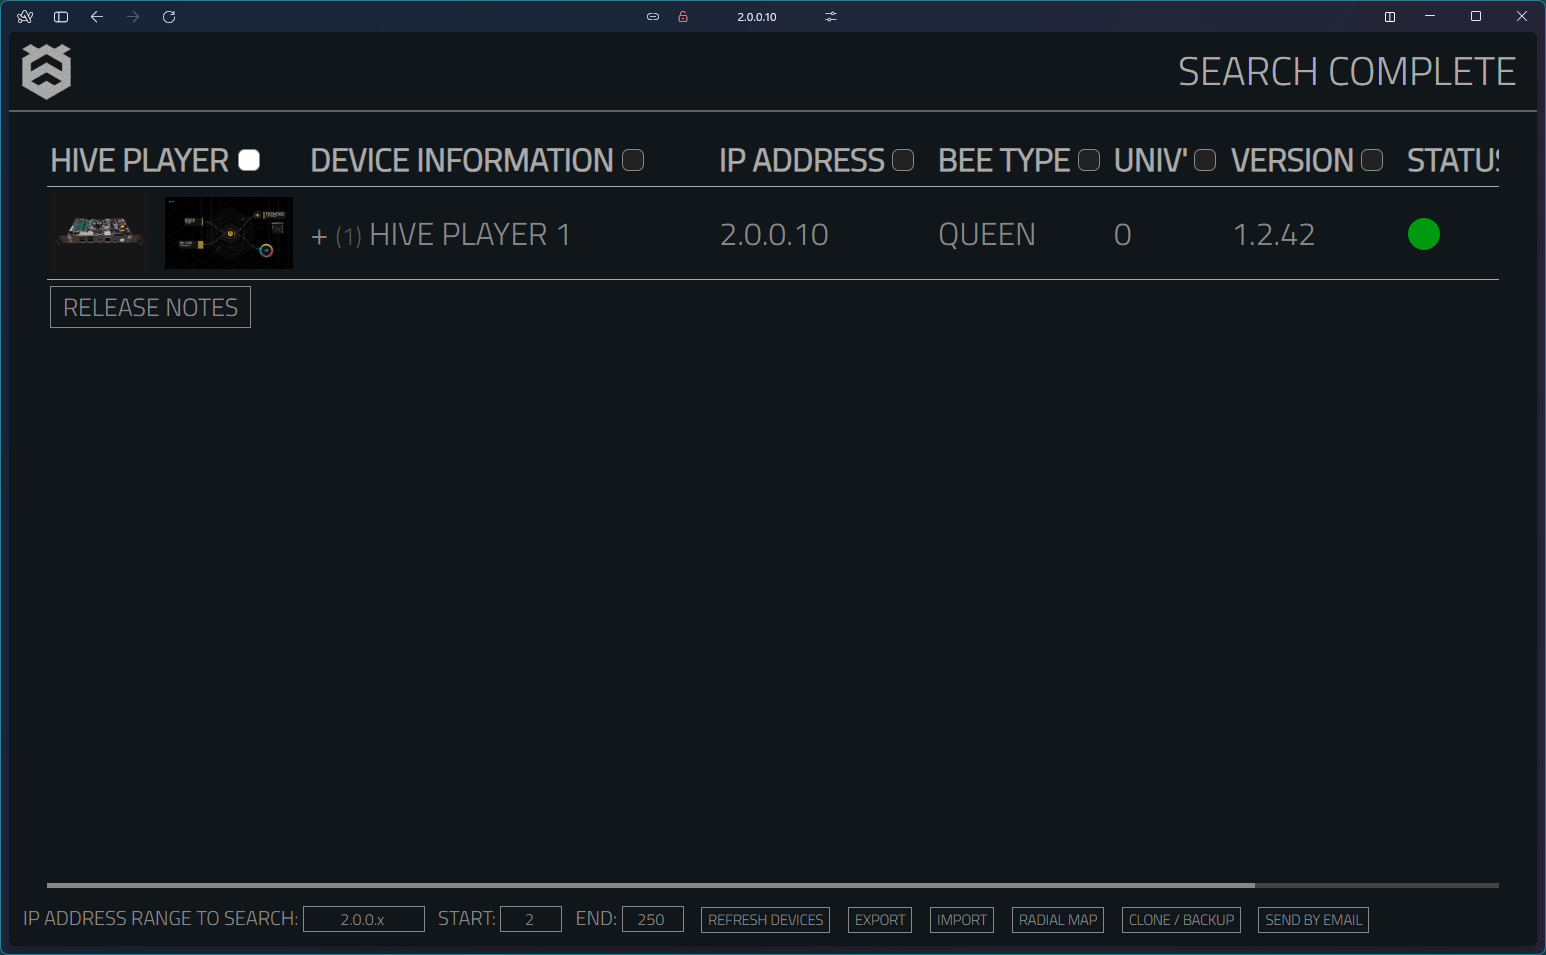This screenshot has height=955, width=1546.
Task: Click the SEARCH COMPLETE status text
Action: click(x=1347, y=72)
